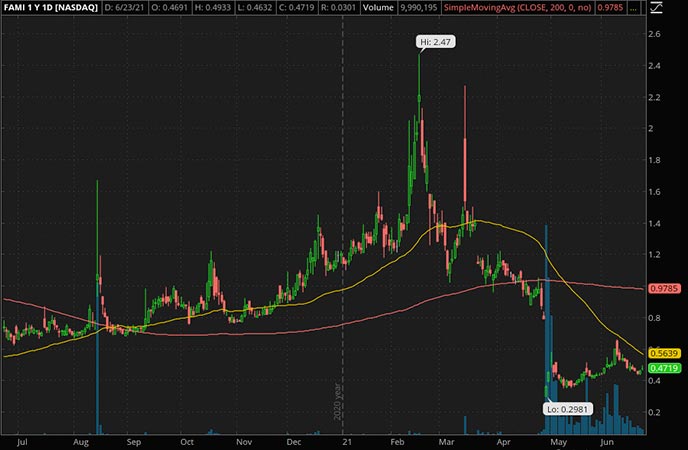Click the Jul label on time axis
This screenshot has height=450, width=688.
pyautogui.click(x=22, y=439)
